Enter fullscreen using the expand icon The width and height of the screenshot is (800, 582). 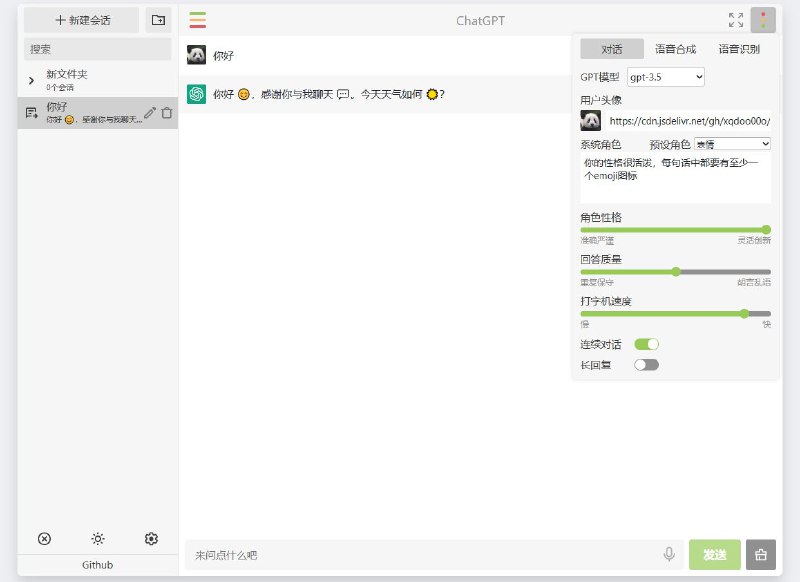pyautogui.click(x=734, y=18)
